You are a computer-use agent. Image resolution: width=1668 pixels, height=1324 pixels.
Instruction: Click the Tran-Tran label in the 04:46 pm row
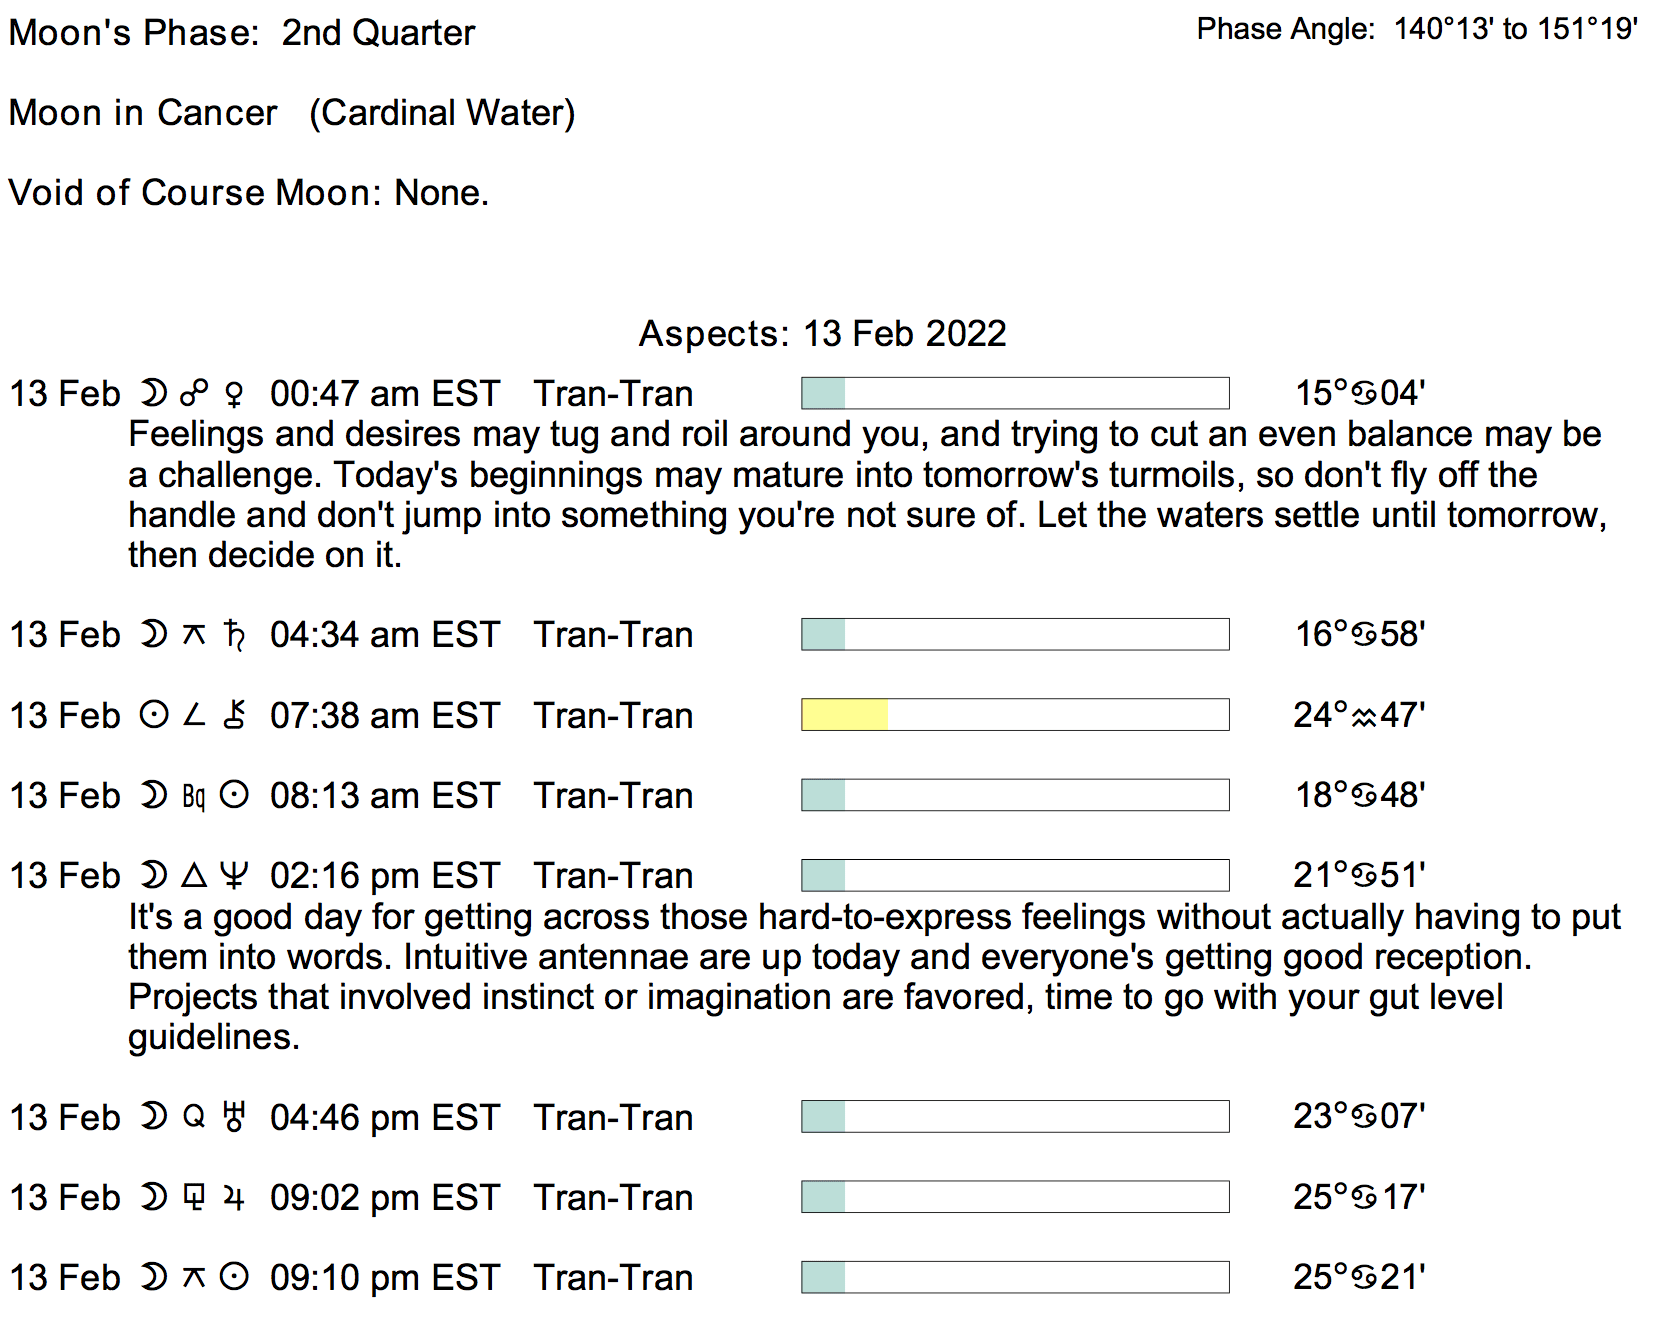[613, 1117]
